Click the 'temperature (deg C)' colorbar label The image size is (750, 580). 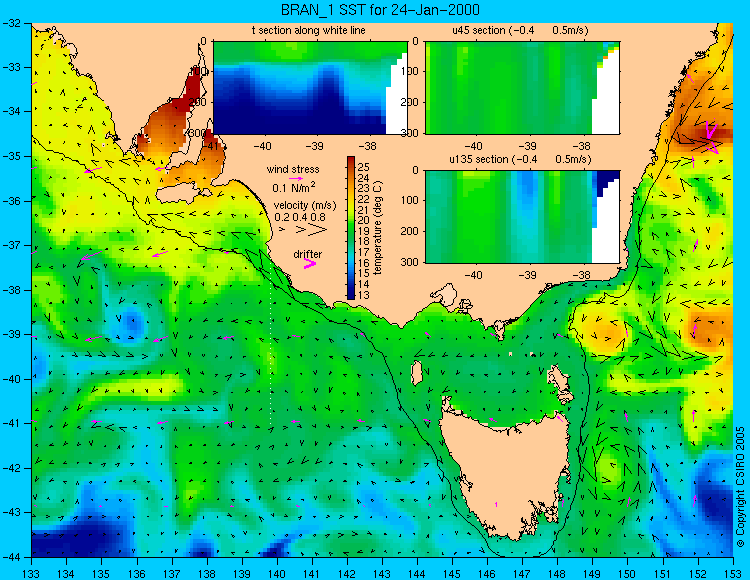pyautogui.click(x=378, y=228)
